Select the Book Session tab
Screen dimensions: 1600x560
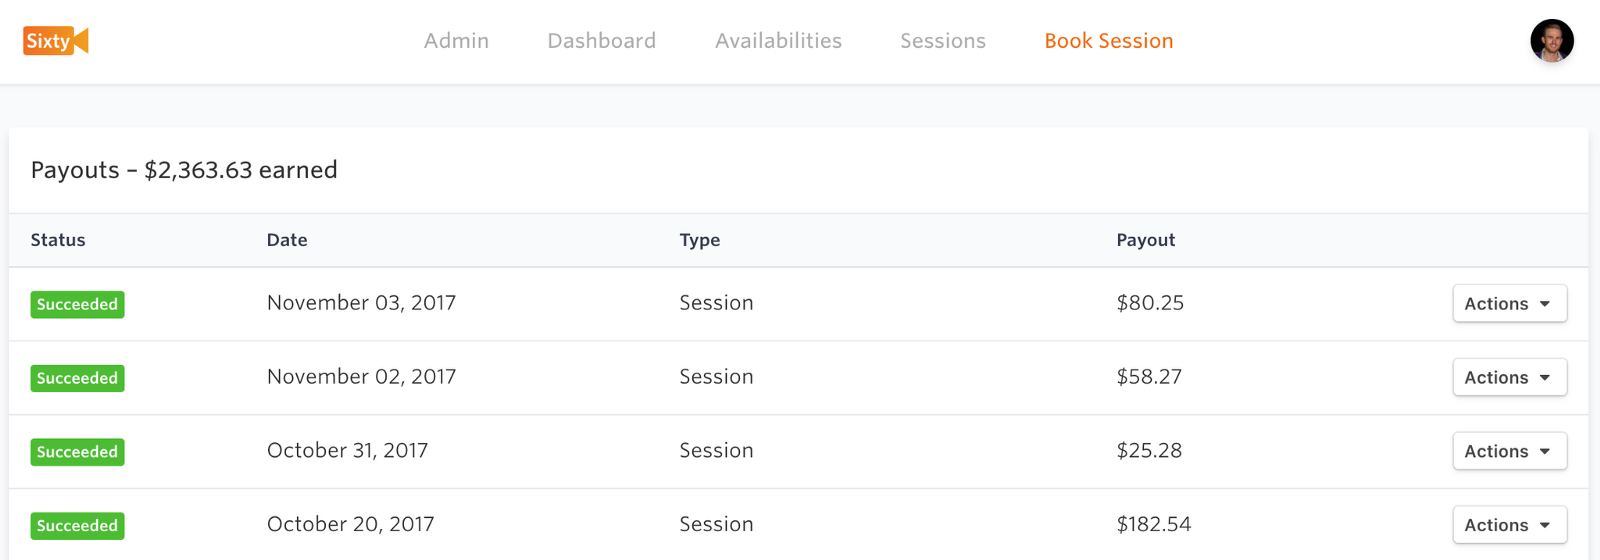pos(1109,41)
